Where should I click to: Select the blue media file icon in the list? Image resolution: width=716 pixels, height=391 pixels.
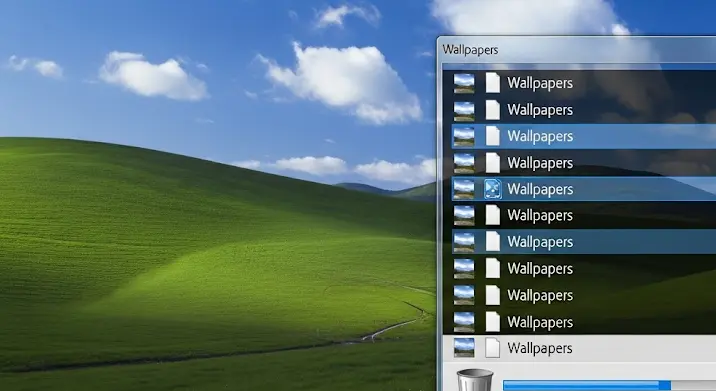tap(492, 189)
